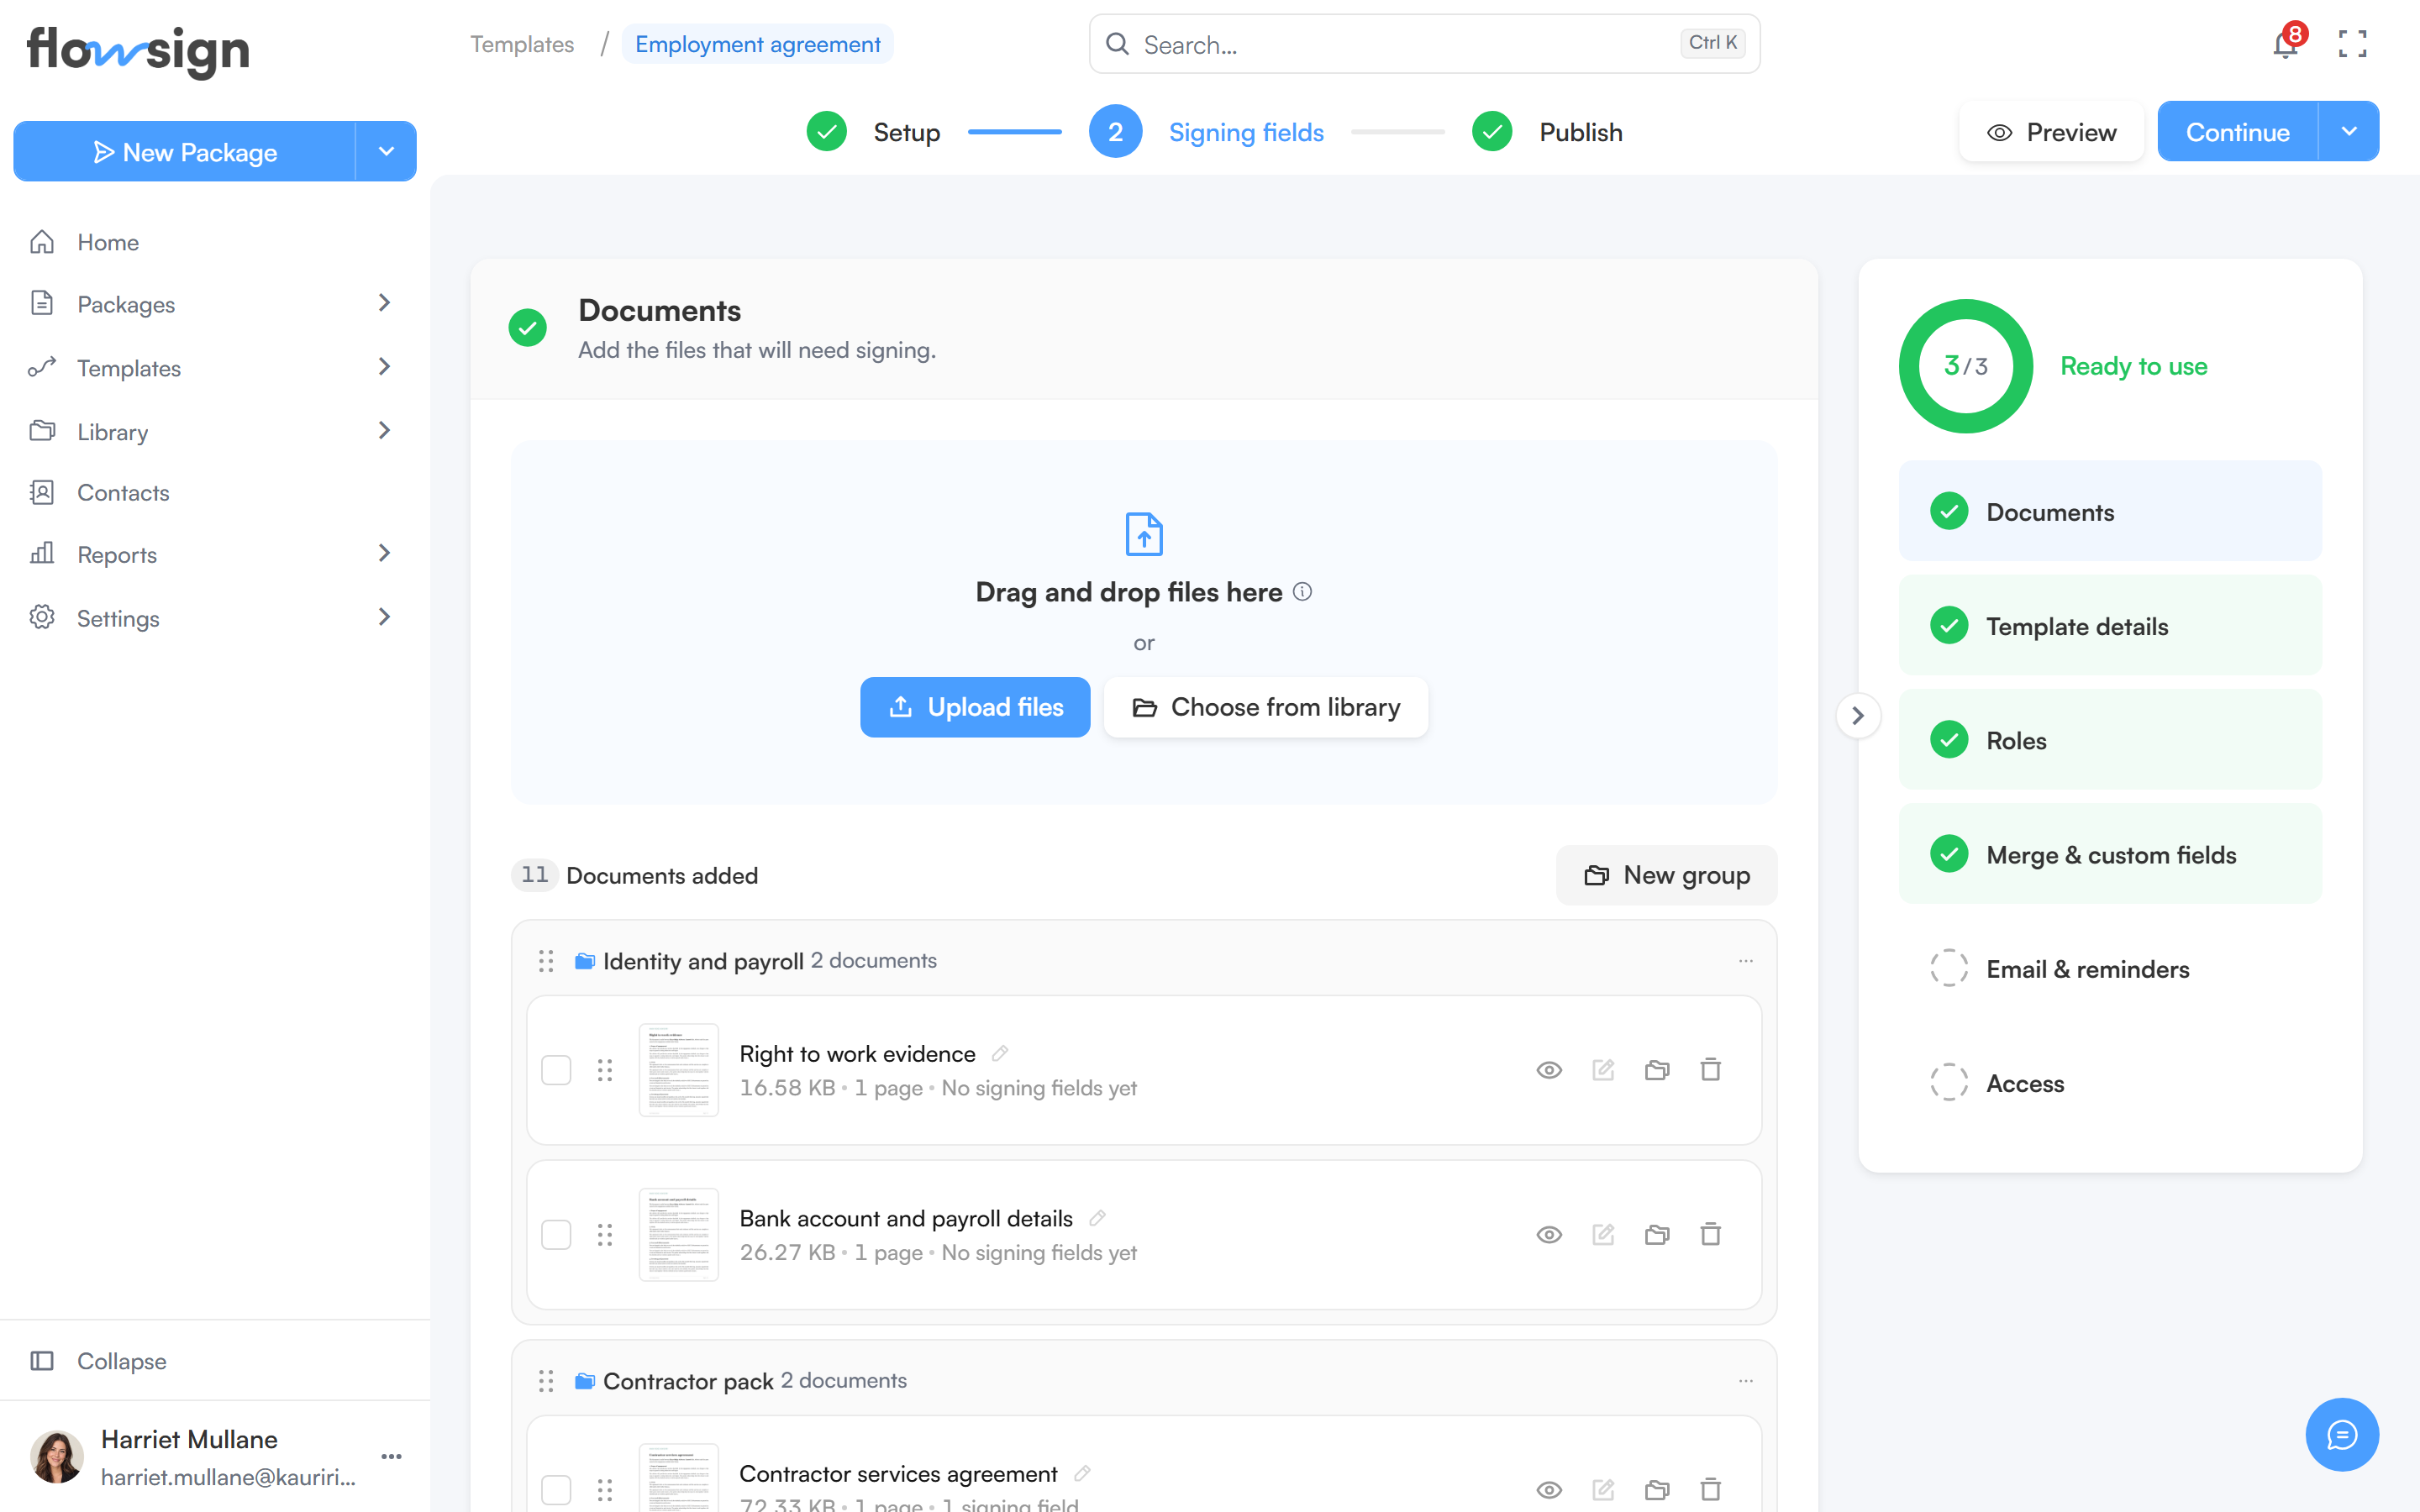Expand Settings submenu

click(x=384, y=617)
